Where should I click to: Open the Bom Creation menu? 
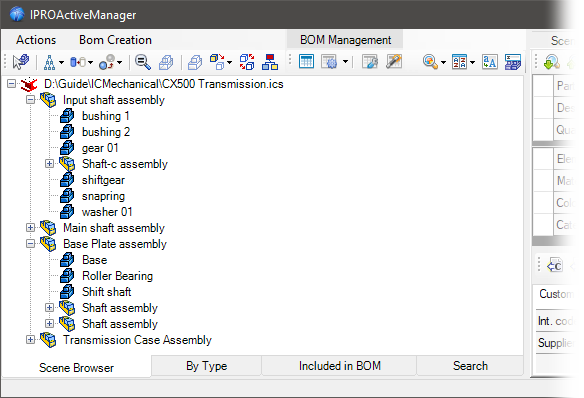[115, 40]
